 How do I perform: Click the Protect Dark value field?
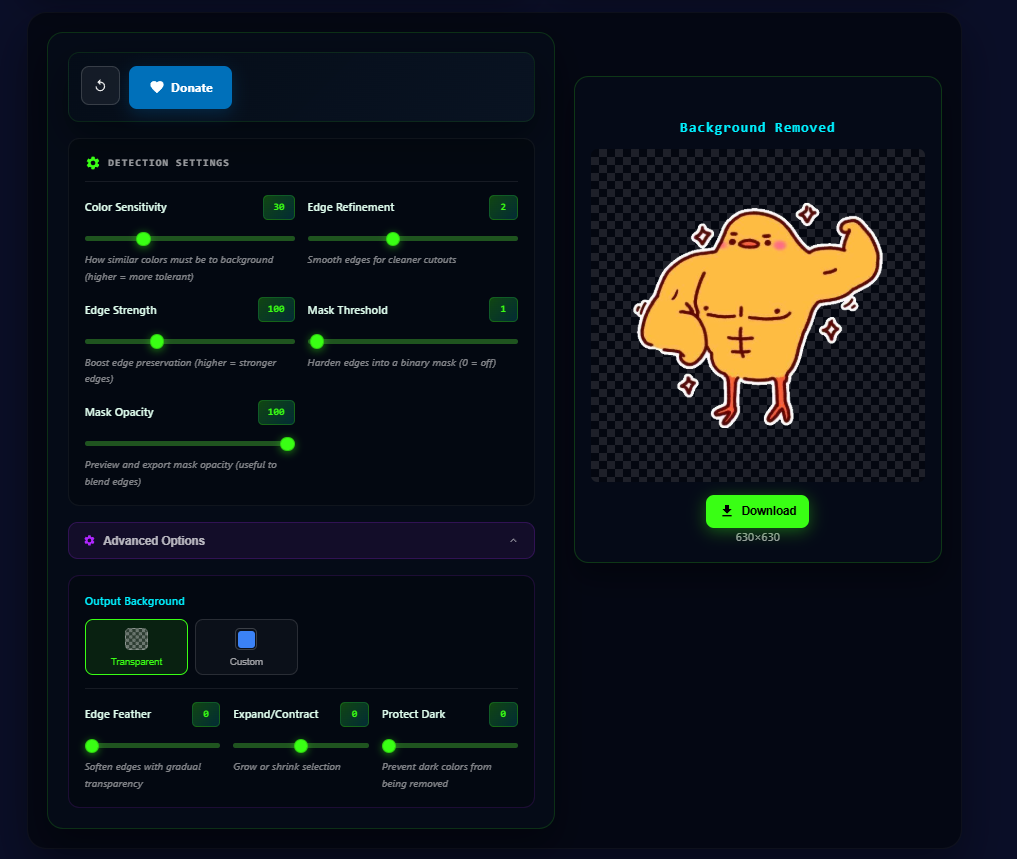coord(503,714)
